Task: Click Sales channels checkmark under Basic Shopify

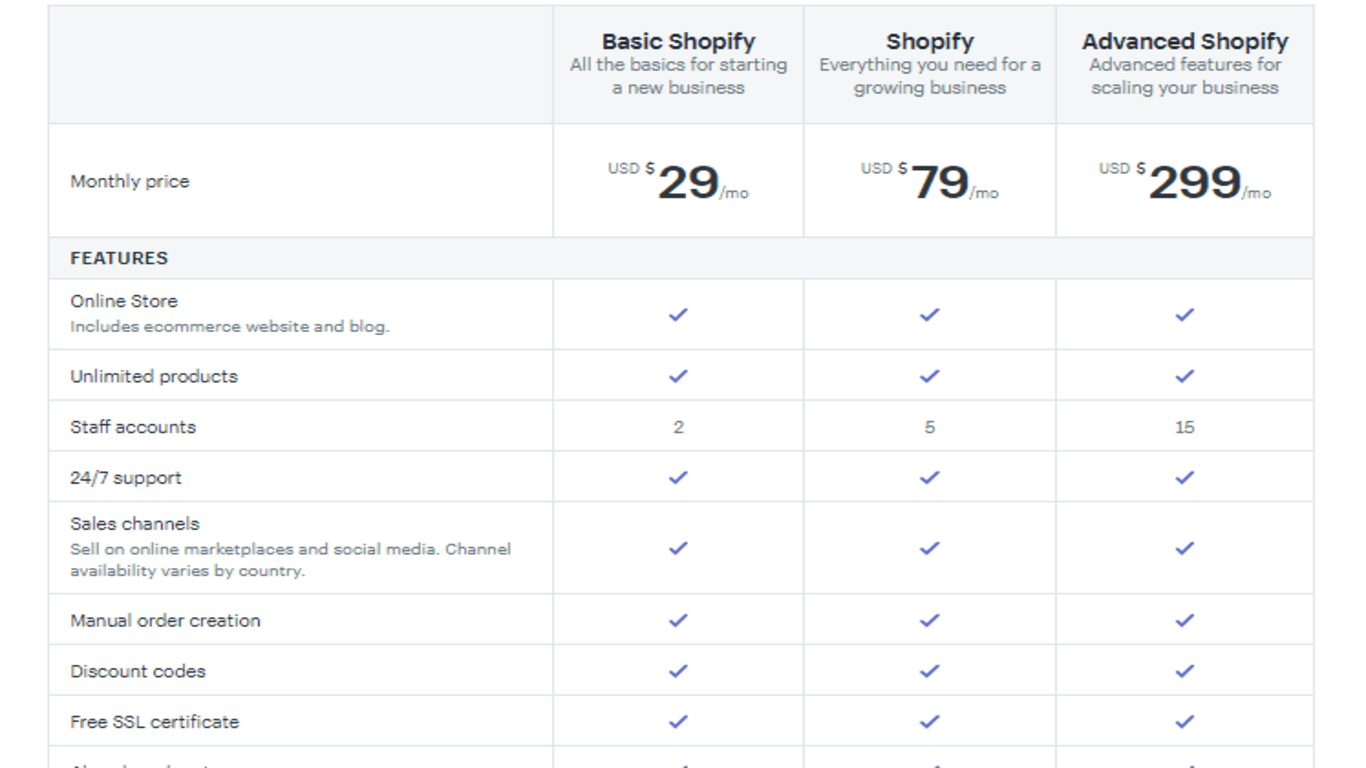Action: pyautogui.click(x=678, y=548)
